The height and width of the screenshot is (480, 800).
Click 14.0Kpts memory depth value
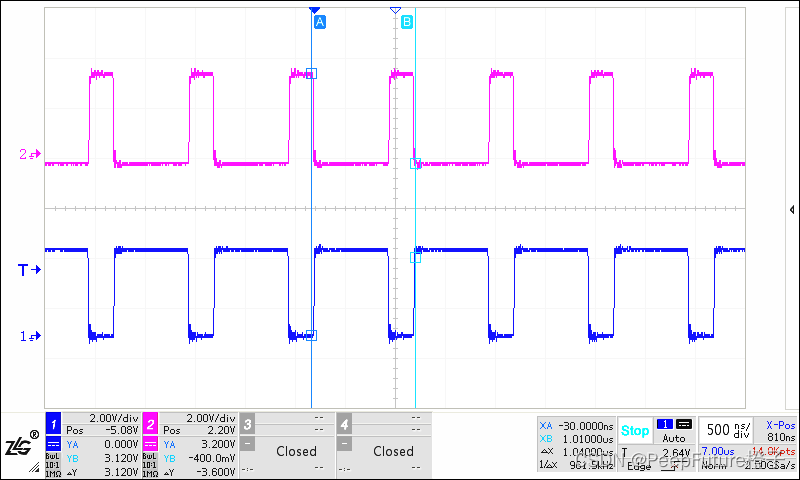[x=772, y=451]
